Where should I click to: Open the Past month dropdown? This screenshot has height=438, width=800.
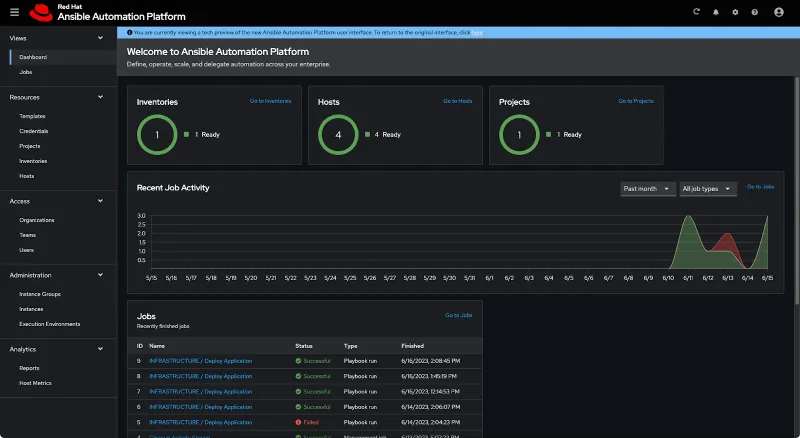point(647,188)
